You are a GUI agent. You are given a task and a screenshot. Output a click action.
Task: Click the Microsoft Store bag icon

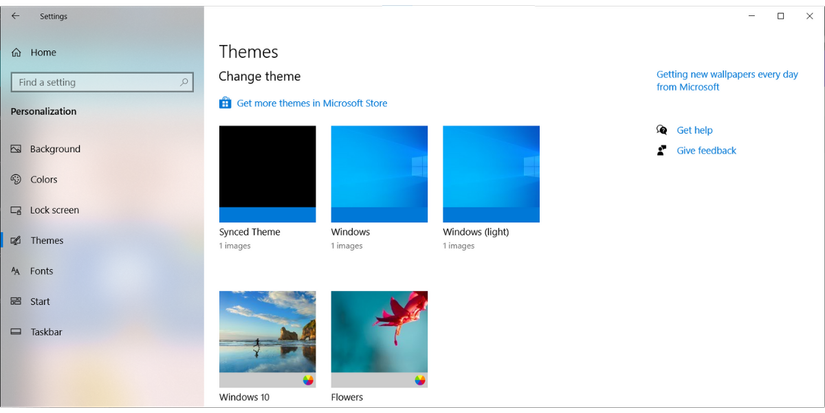[x=225, y=103]
